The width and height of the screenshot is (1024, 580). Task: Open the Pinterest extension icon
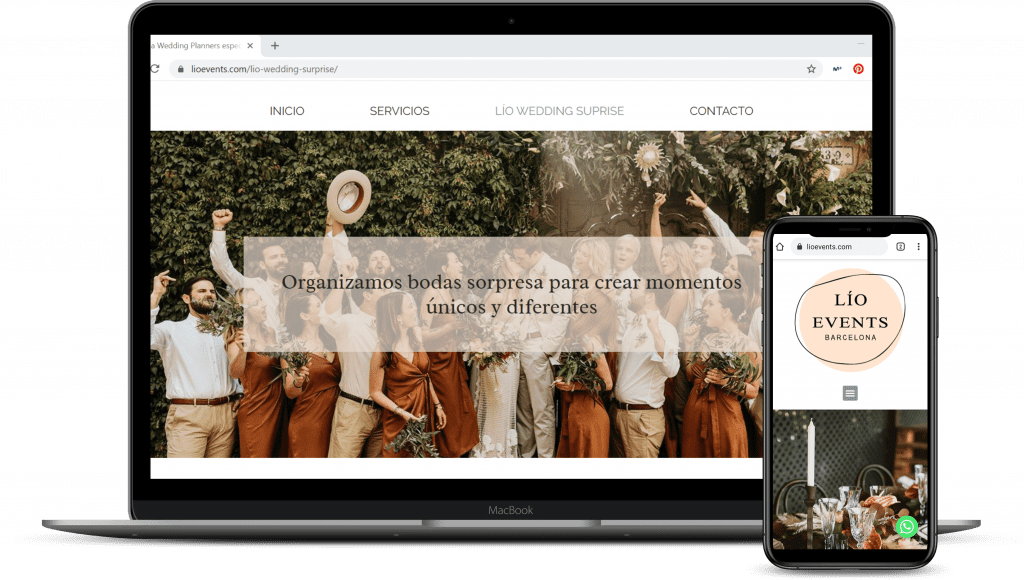858,69
